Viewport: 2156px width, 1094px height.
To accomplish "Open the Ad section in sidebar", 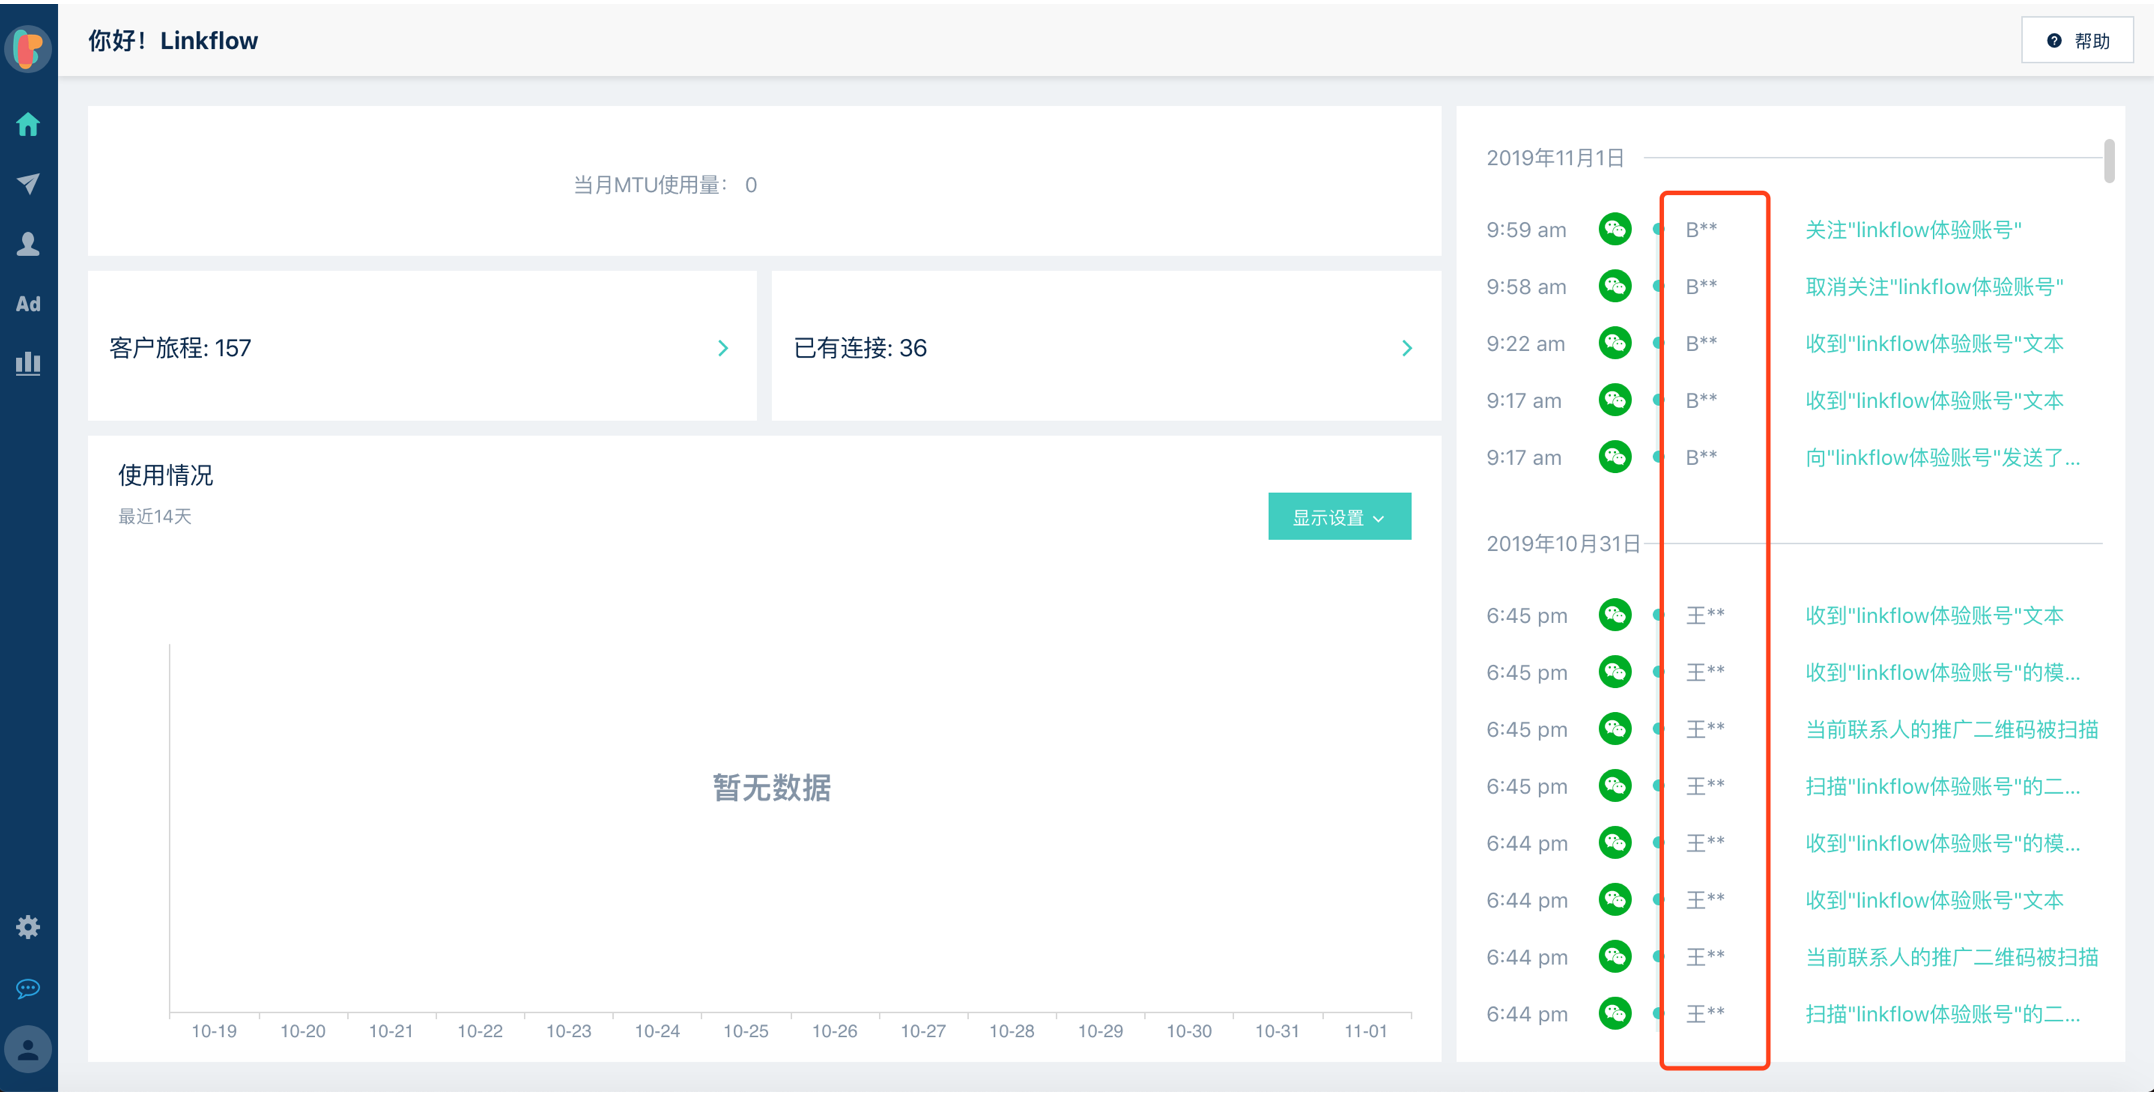I will point(28,304).
